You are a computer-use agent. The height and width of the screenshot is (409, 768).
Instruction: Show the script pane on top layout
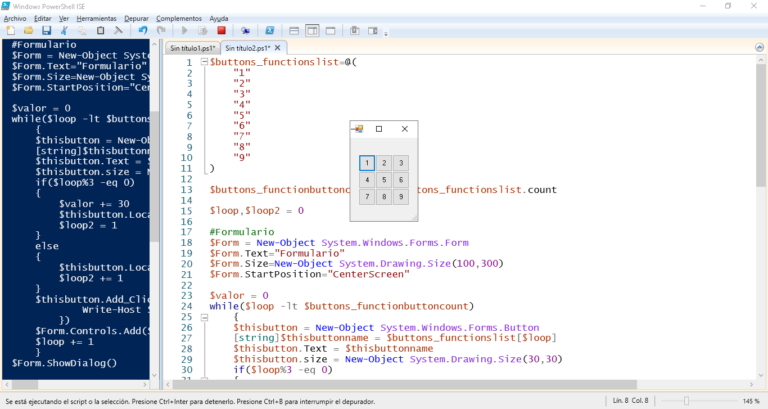coord(294,30)
